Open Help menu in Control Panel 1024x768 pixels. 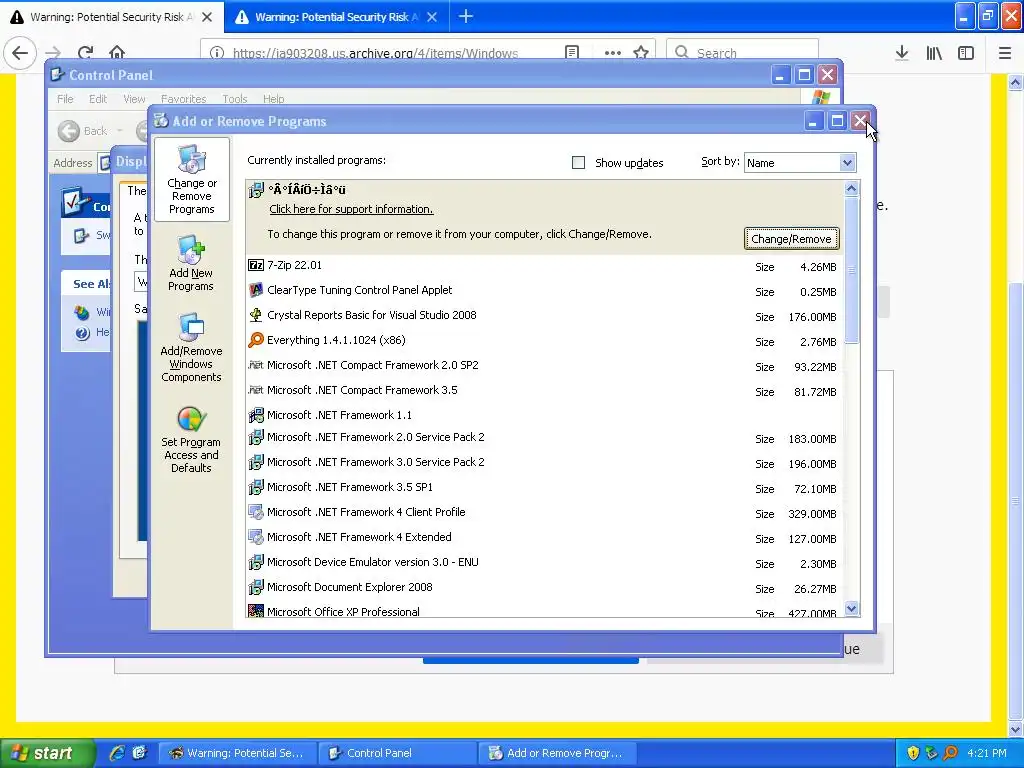274,99
